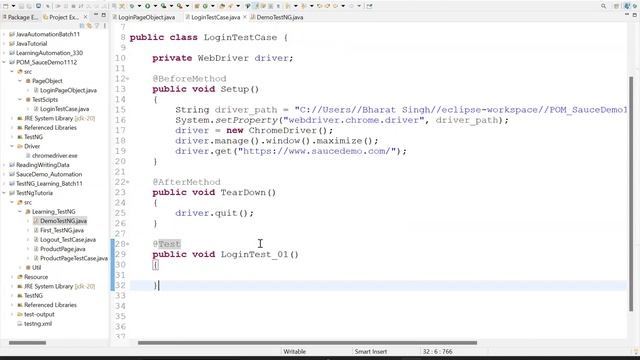This screenshot has width=640, height=360.
Task: Collapse the POM_SauceDemo1112 project
Action: click(4, 62)
